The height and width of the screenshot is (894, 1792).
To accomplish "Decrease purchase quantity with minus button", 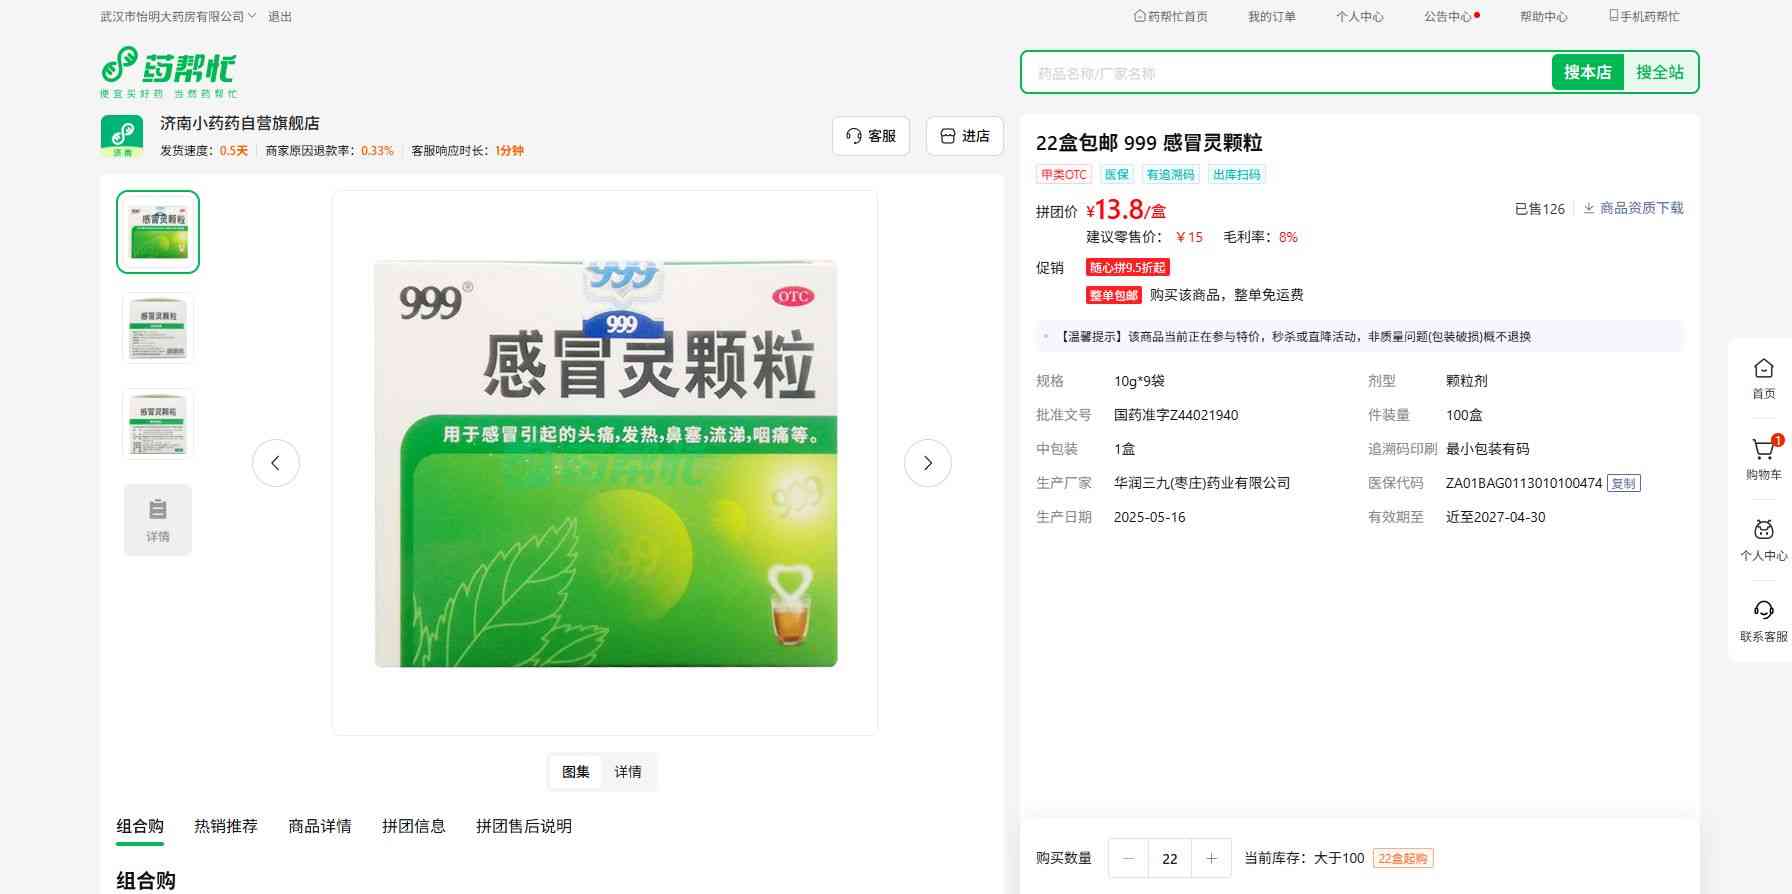I will pos(1129,858).
